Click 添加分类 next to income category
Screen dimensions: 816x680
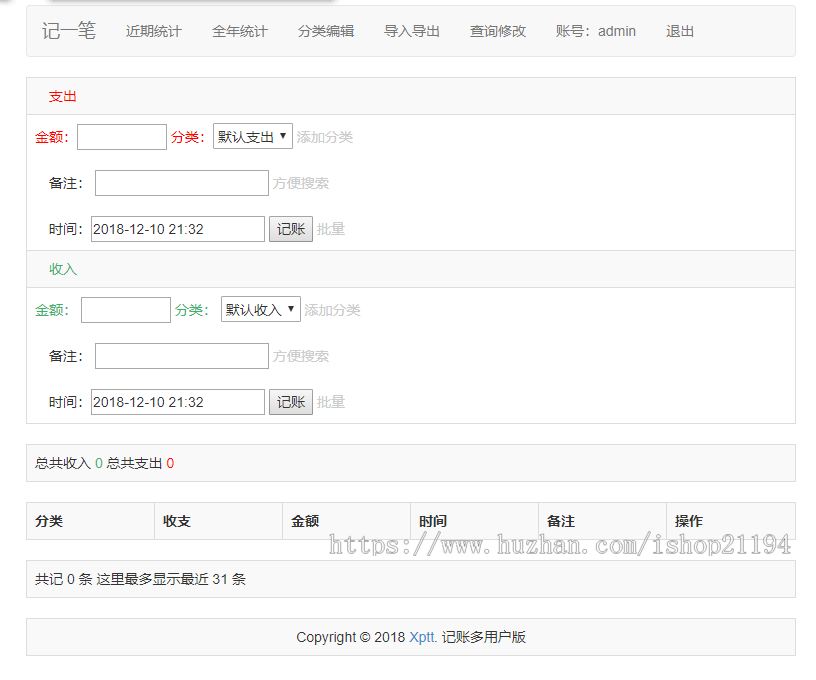[x=335, y=310]
